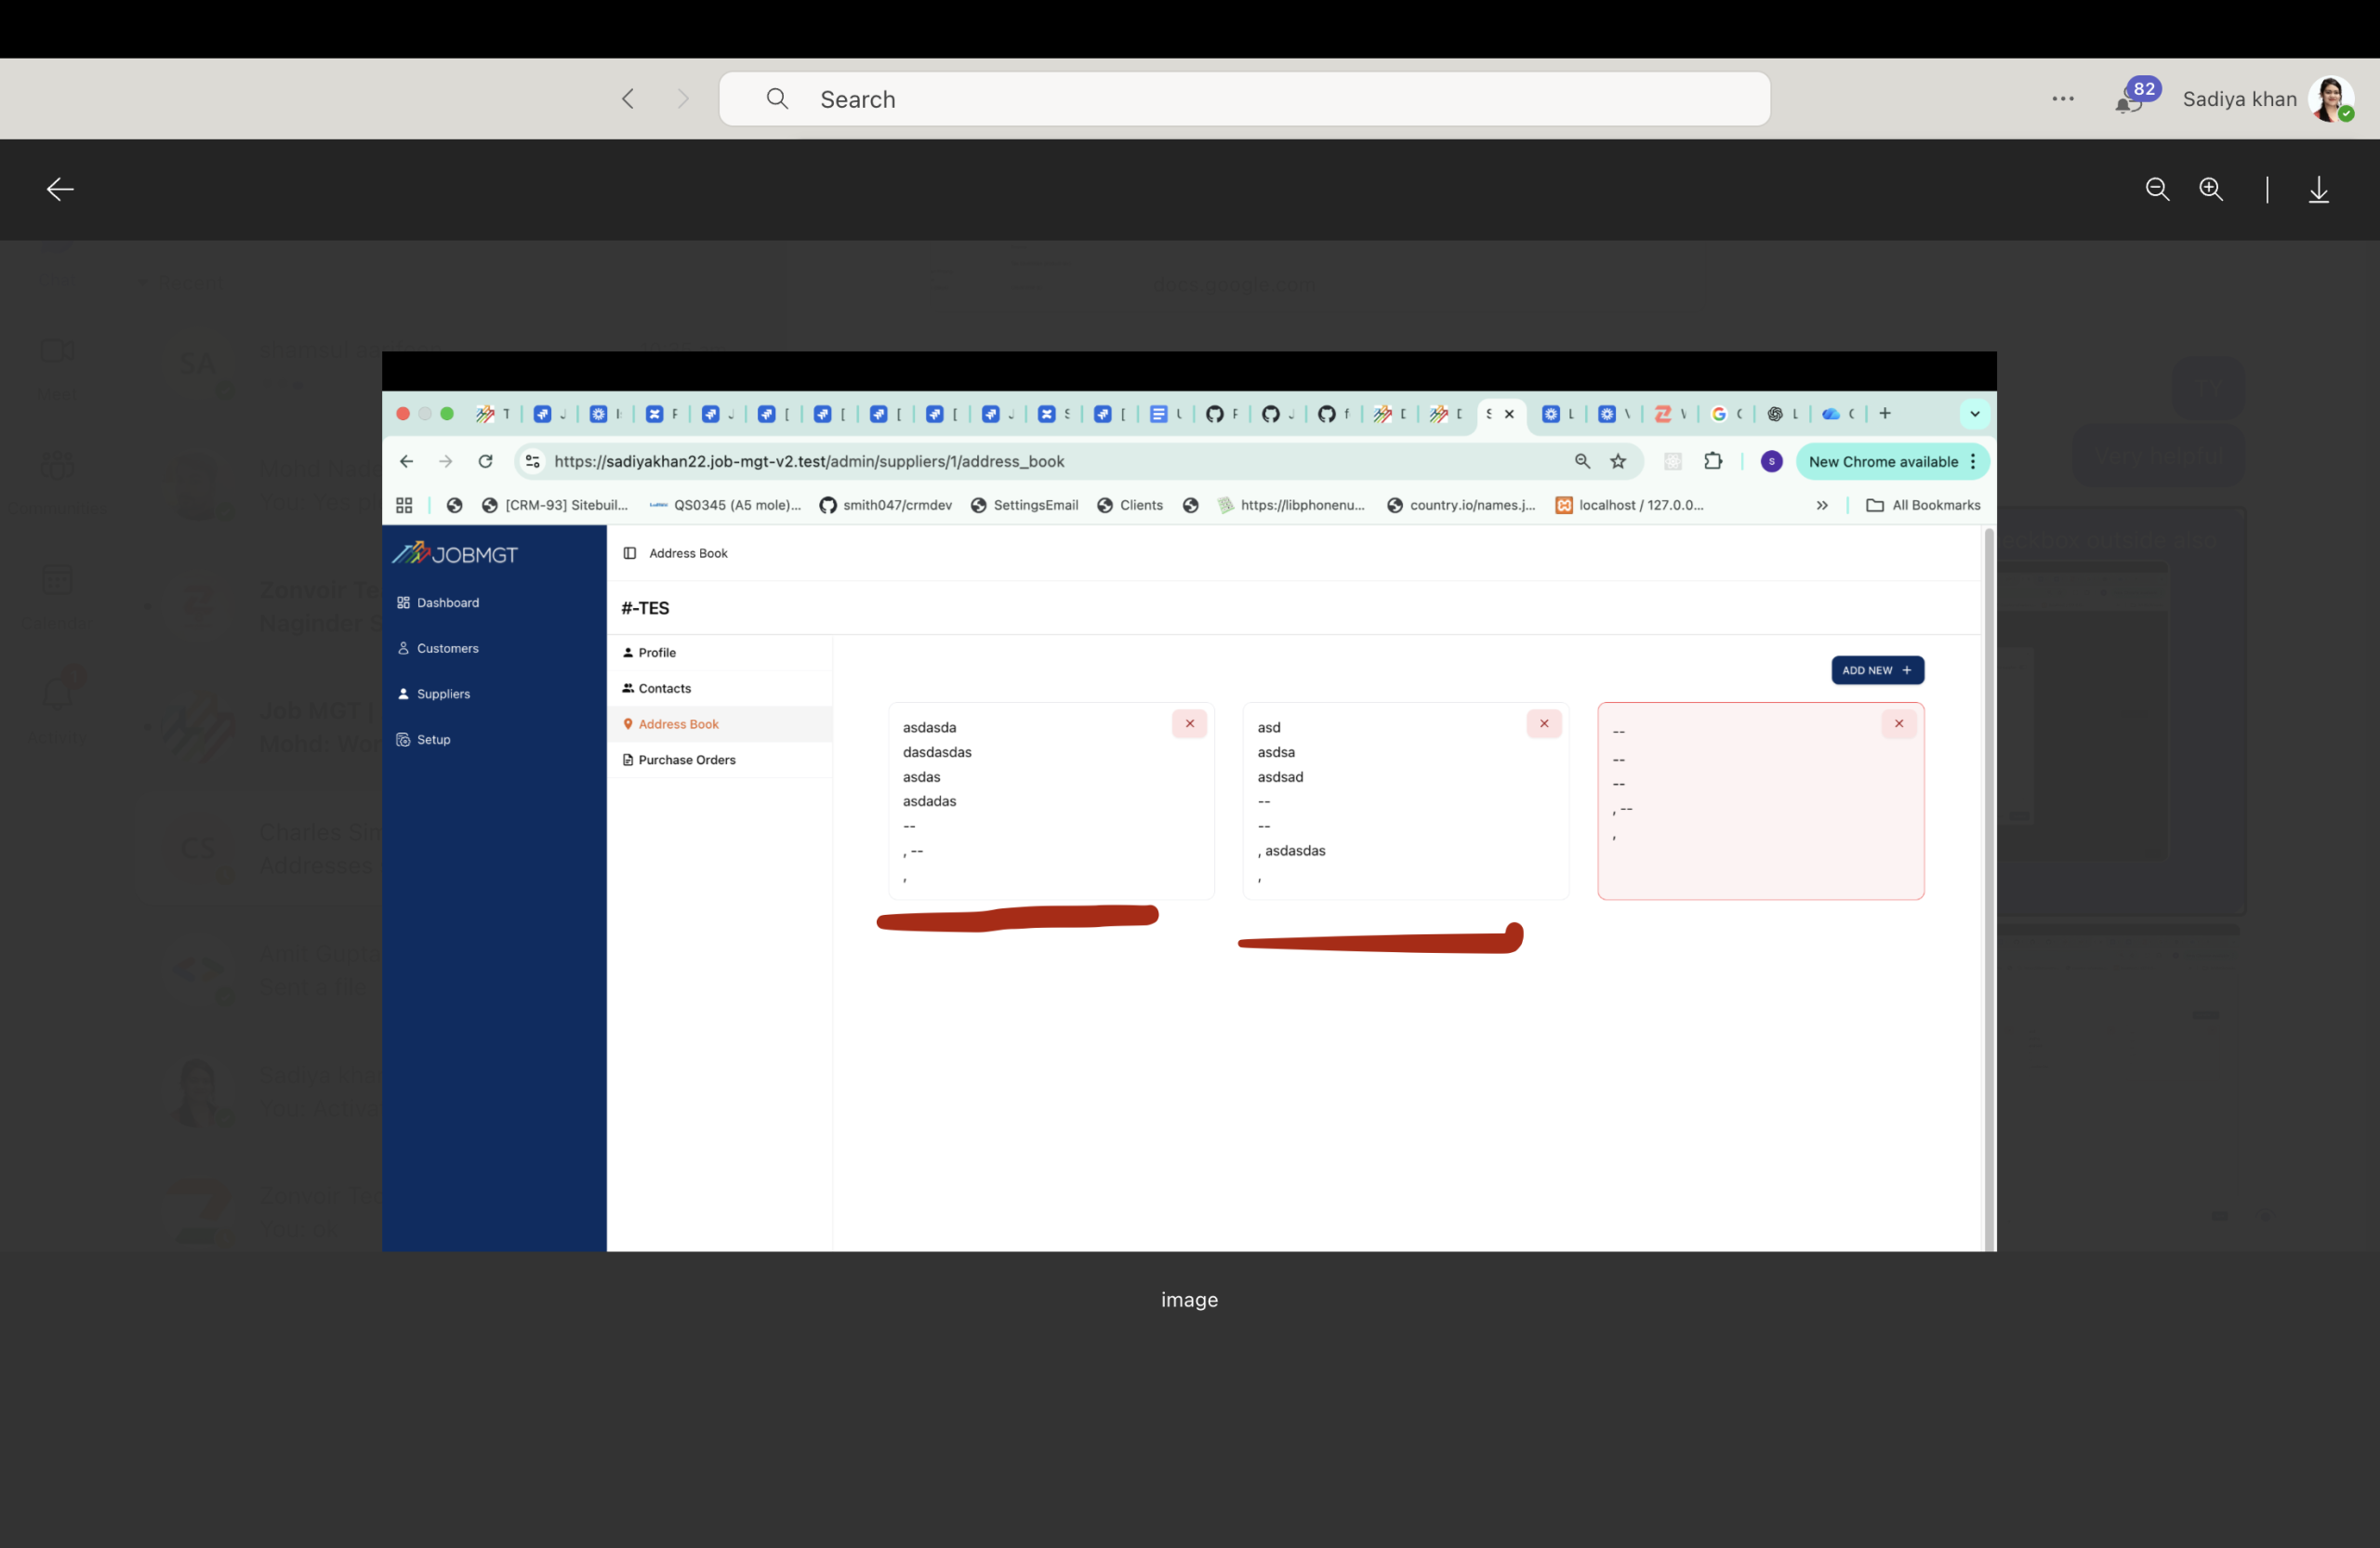Click New Chrome available button

point(1883,462)
